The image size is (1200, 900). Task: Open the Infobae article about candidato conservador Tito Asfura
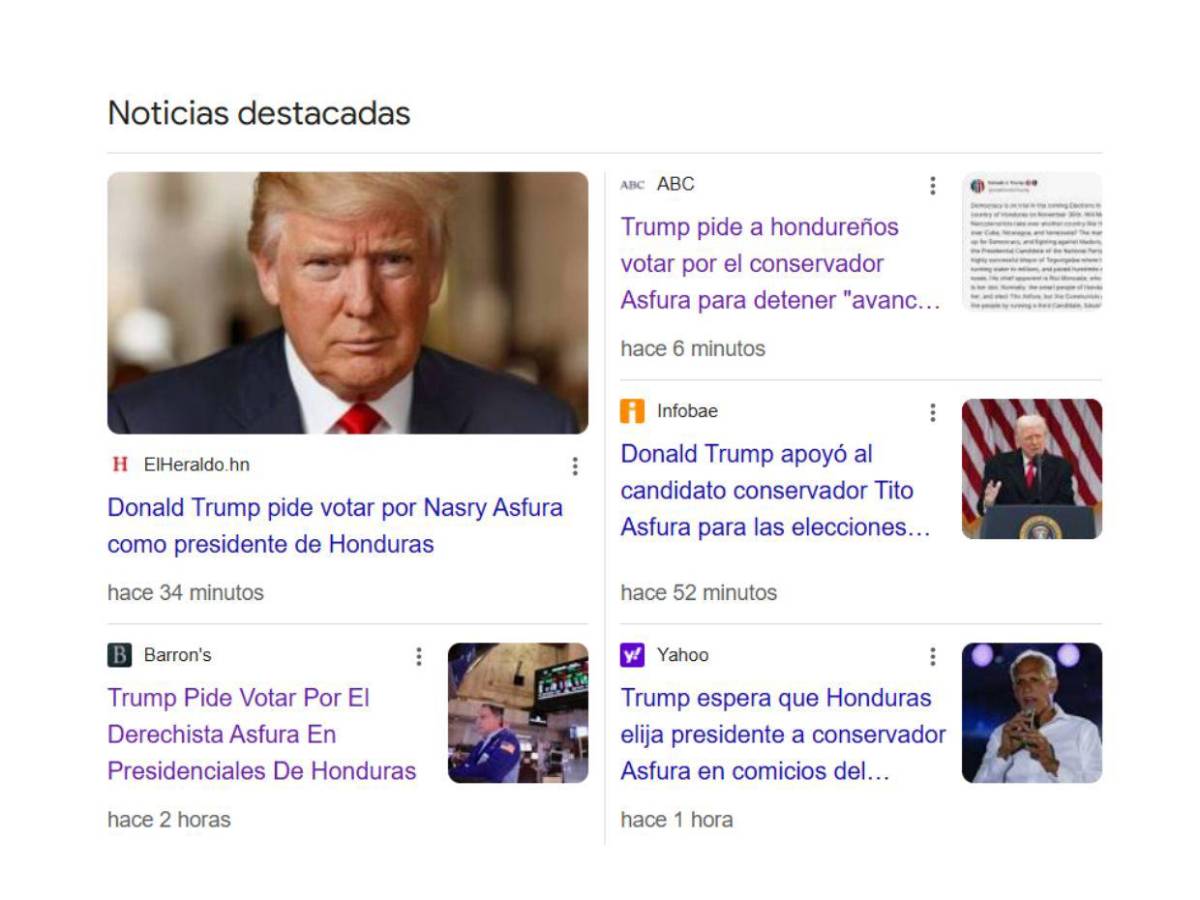780,490
